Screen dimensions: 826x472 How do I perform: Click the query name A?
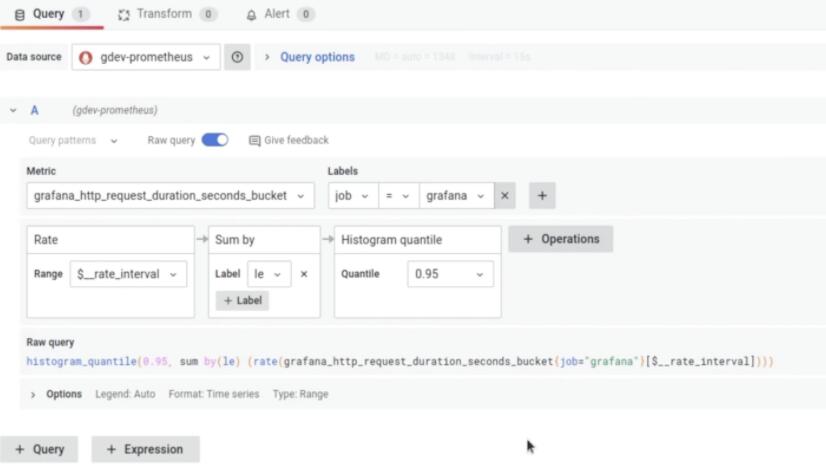coord(34,110)
